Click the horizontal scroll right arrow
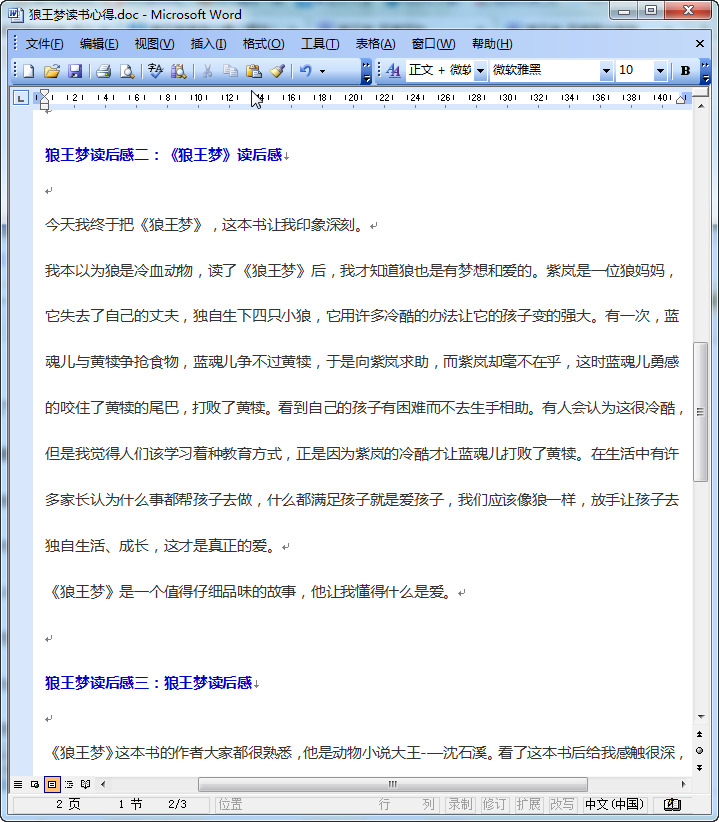The image size is (719, 822). click(x=683, y=784)
